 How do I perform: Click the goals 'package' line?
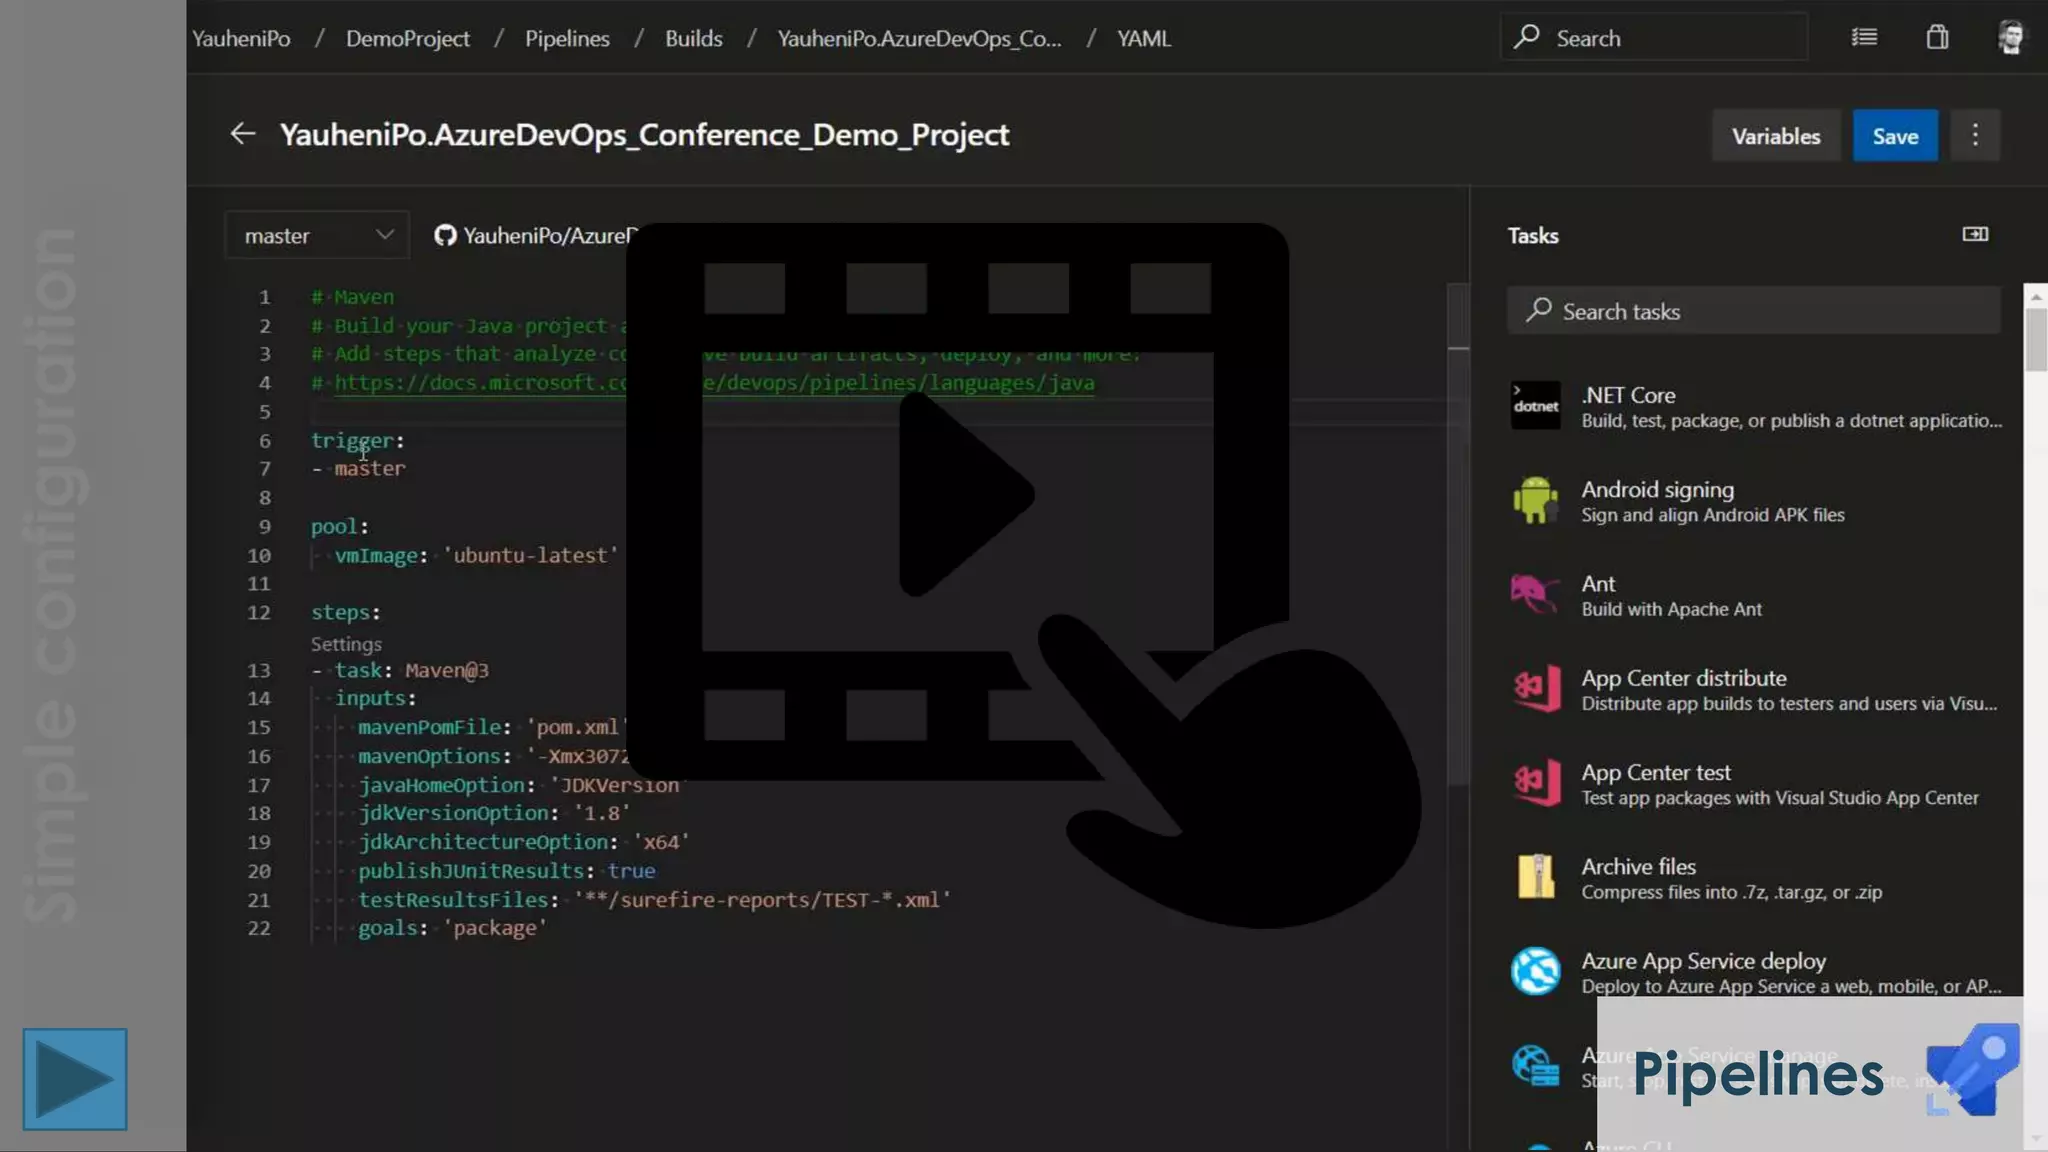point(452,928)
